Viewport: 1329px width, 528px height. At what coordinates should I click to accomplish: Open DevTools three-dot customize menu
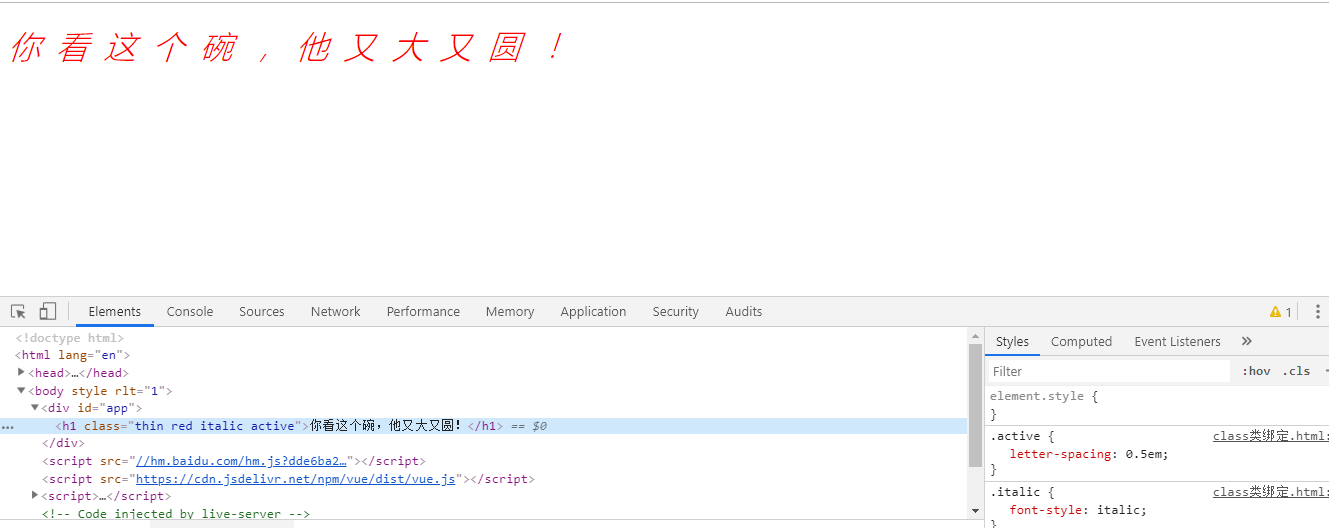(x=1318, y=312)
